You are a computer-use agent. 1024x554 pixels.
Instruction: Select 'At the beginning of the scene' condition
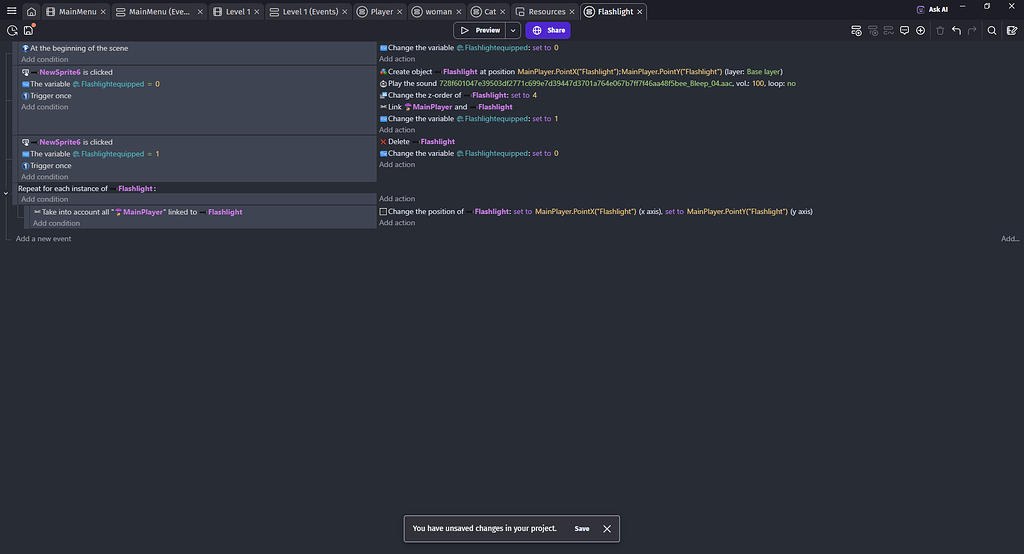(x=75, y=48)
